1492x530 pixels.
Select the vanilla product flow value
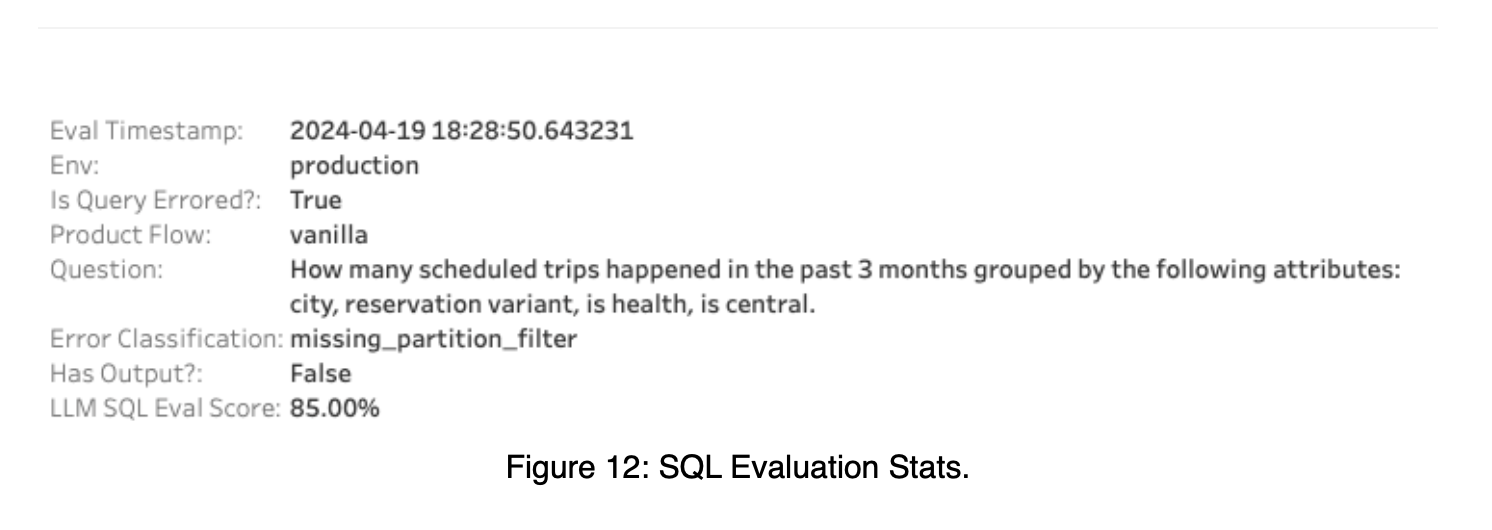[329, 235]
